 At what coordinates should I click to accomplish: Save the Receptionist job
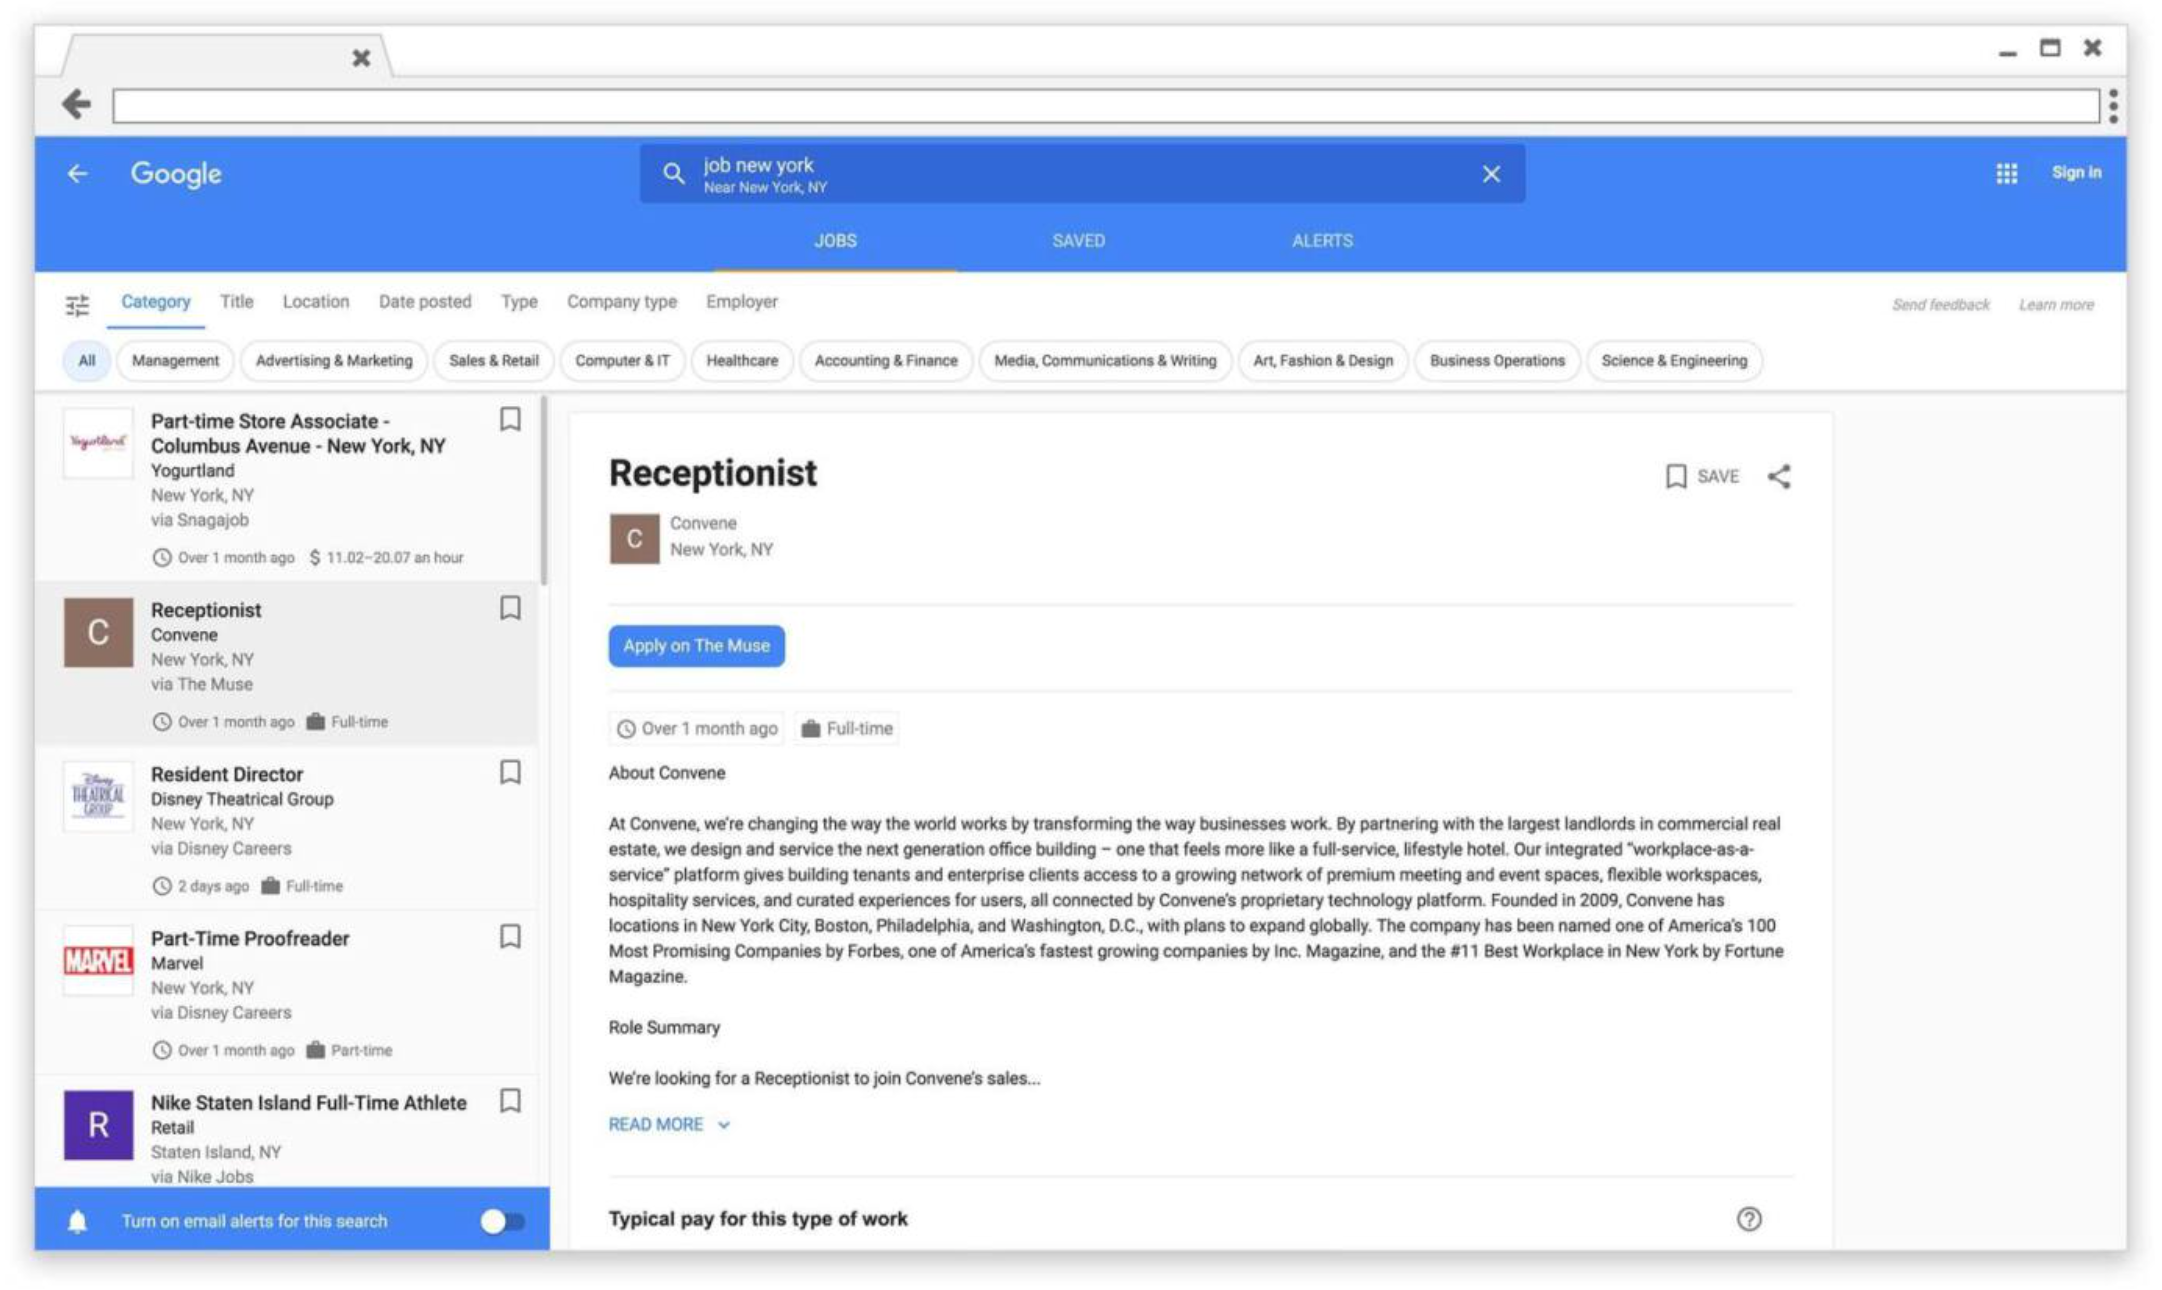tap(1702, 476)
